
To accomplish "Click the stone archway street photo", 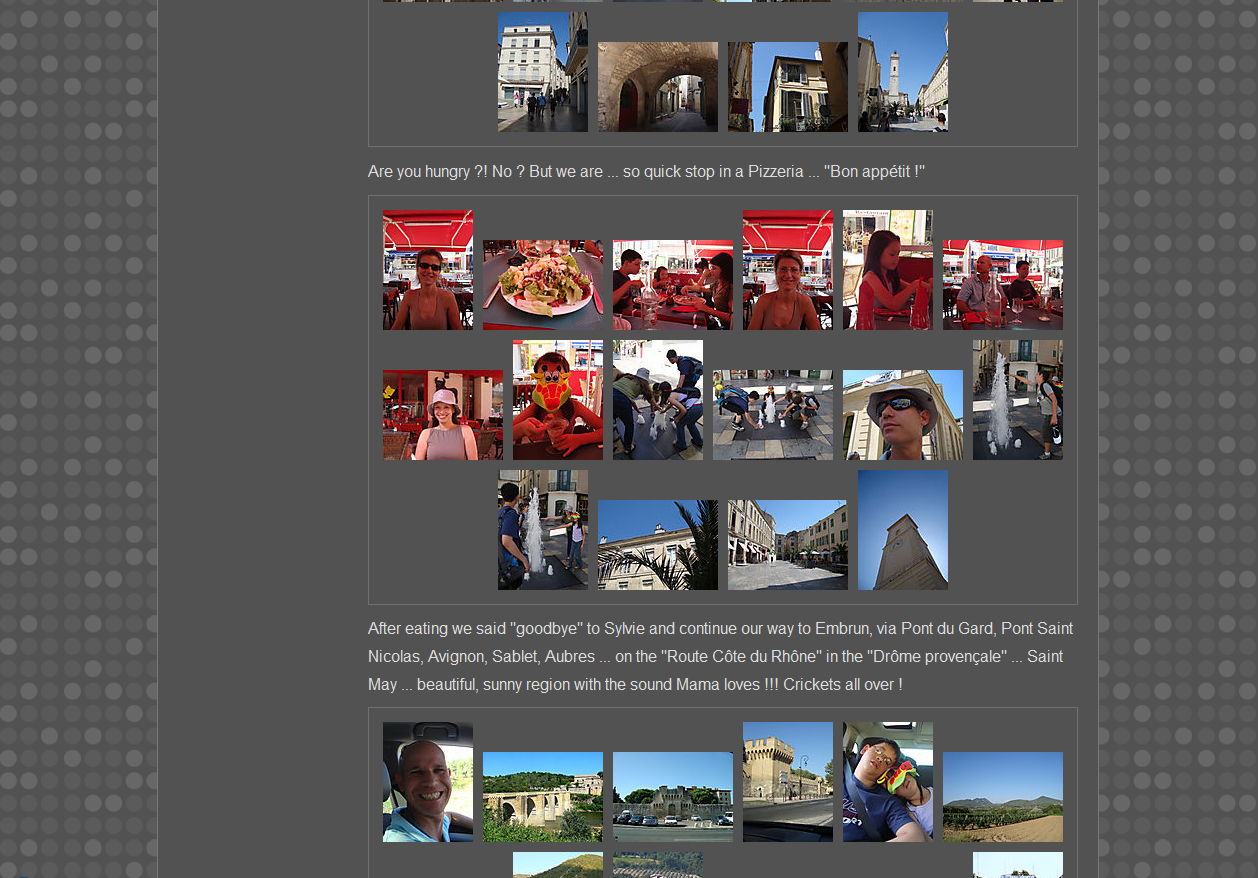I will tap(657, 87).
